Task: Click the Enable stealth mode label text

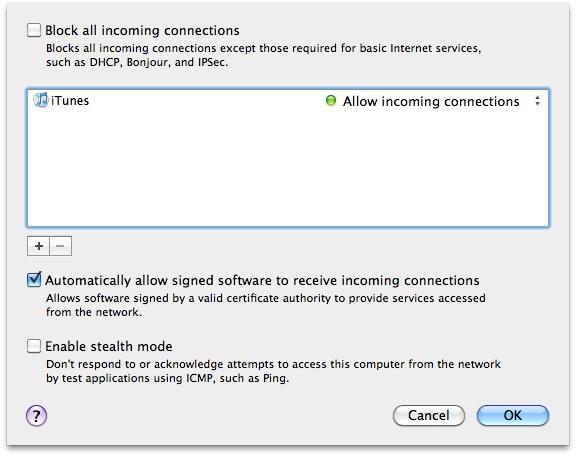Action: pyautogui.click(x=109, y=346)
